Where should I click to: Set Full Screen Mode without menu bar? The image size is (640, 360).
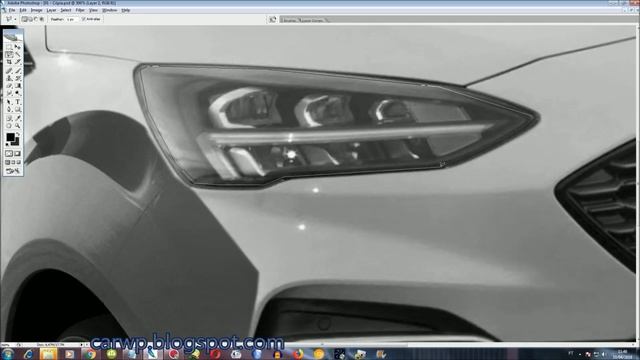tap(19, 162)
